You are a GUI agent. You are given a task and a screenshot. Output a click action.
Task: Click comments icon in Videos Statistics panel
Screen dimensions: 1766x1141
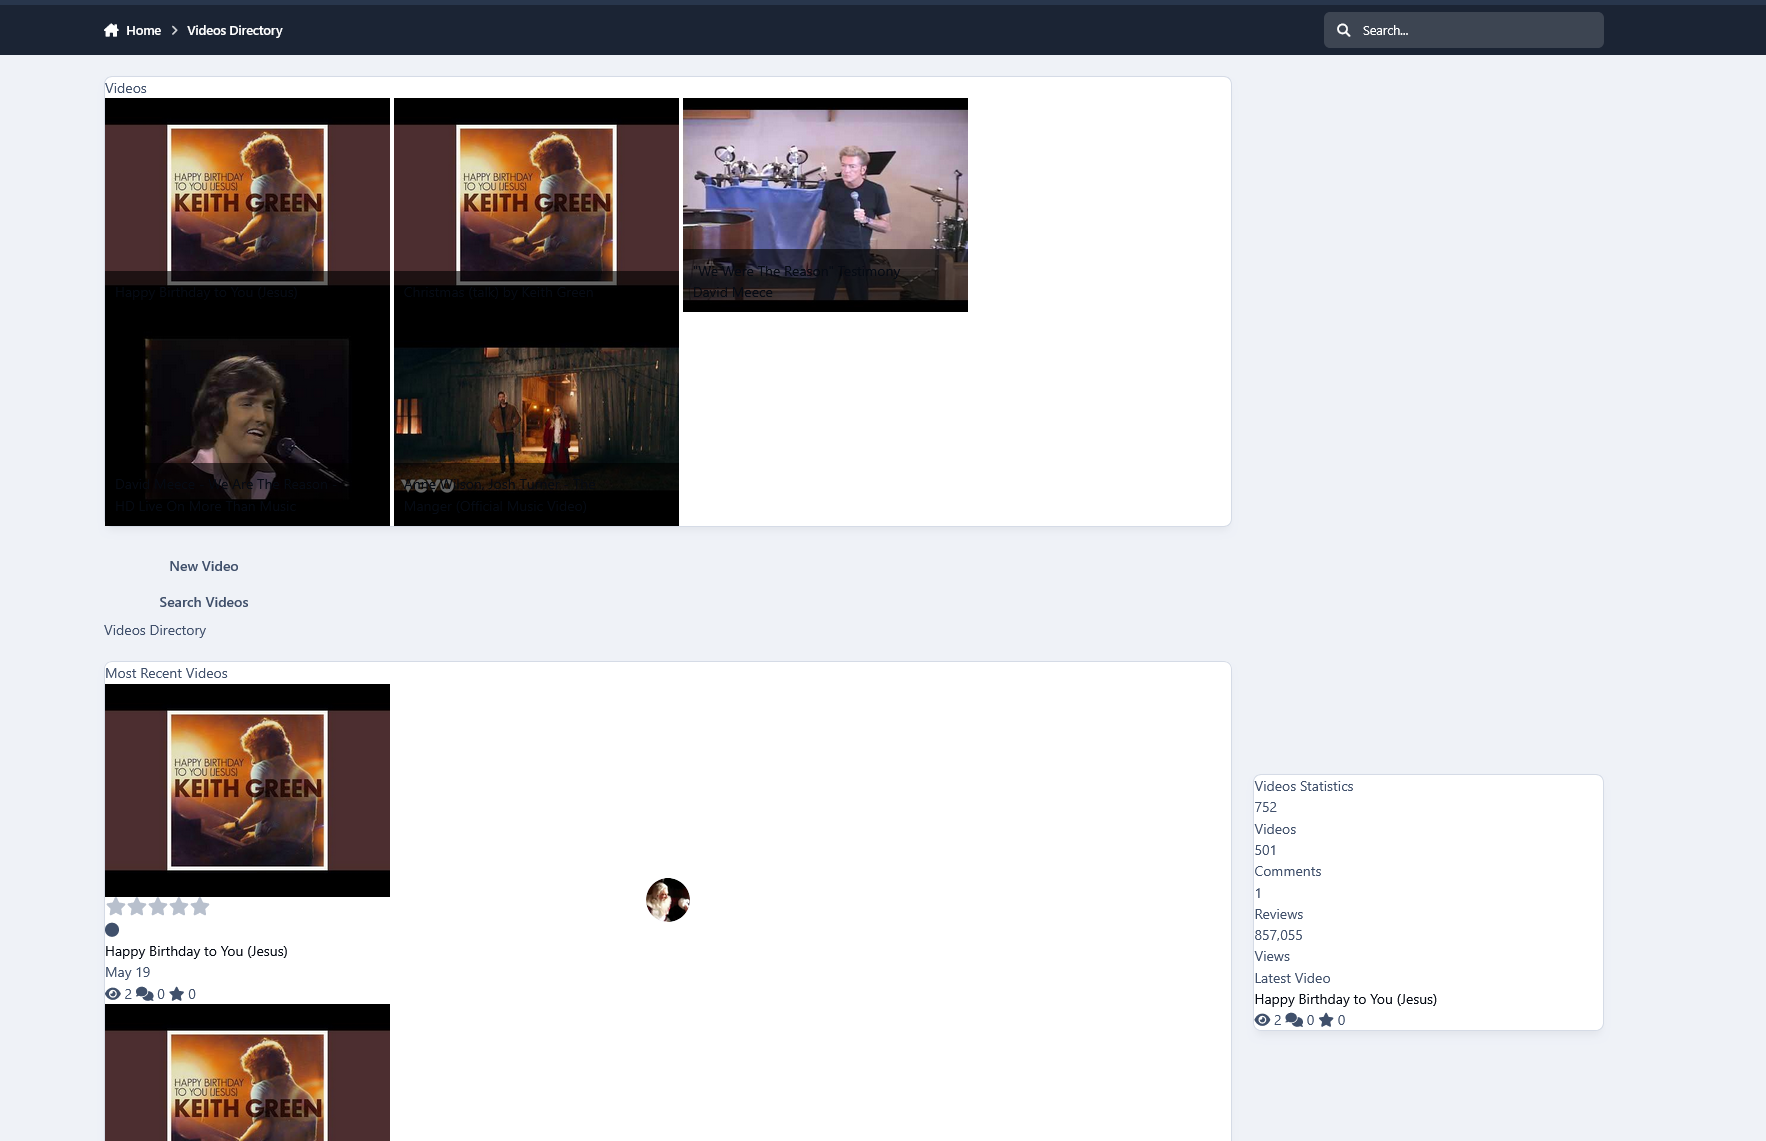pos(1294,1020)
